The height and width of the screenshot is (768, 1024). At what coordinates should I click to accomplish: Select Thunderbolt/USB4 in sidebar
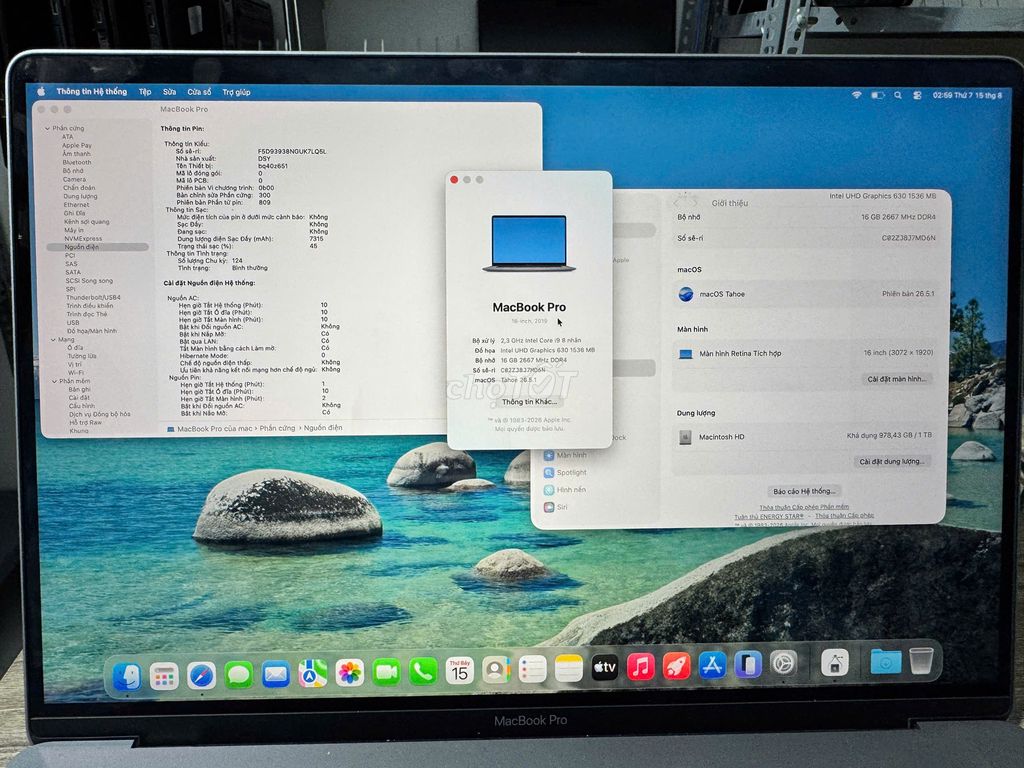[x=93, y=298]
